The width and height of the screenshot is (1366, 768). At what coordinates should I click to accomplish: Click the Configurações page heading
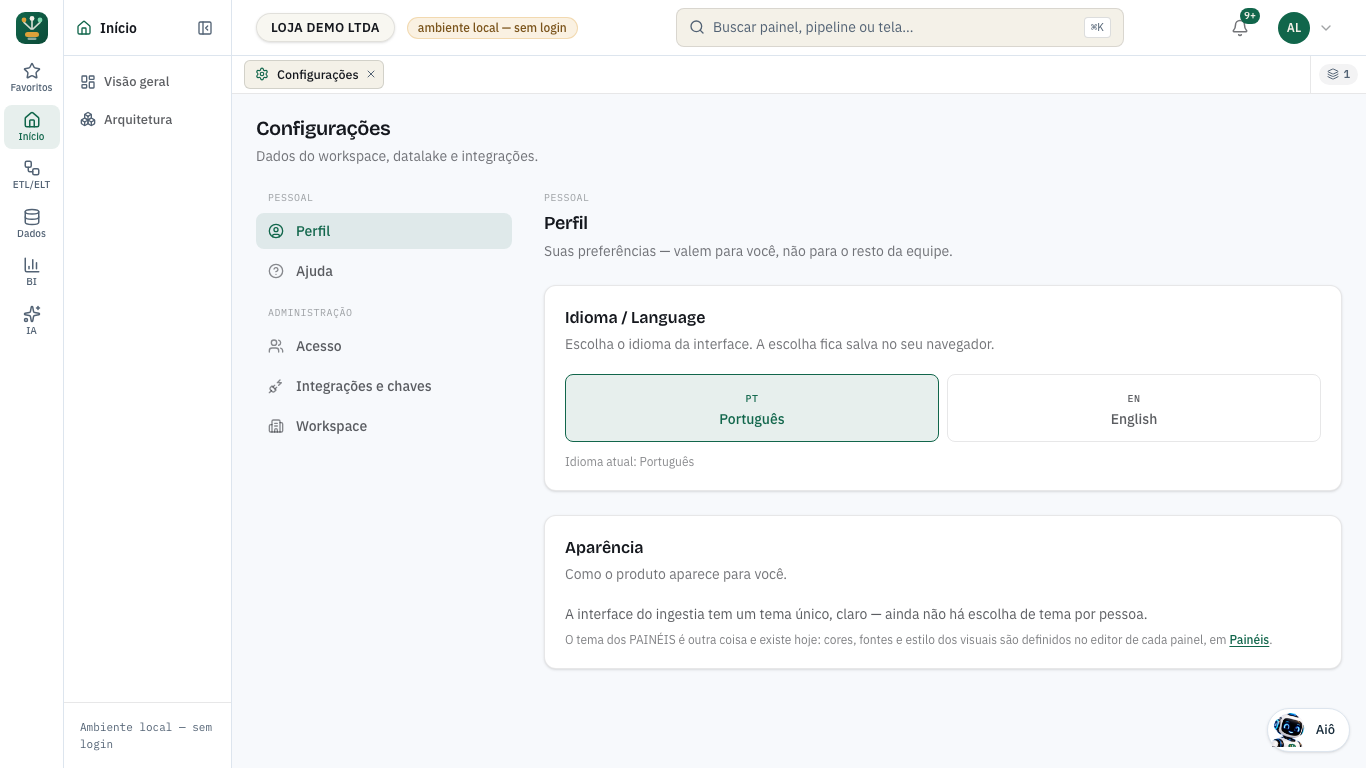[323, 128]
